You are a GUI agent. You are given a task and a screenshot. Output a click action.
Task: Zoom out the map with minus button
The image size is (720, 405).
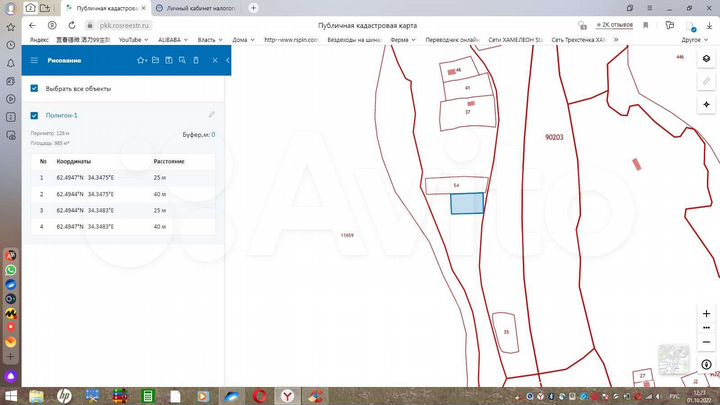(706, 341)
